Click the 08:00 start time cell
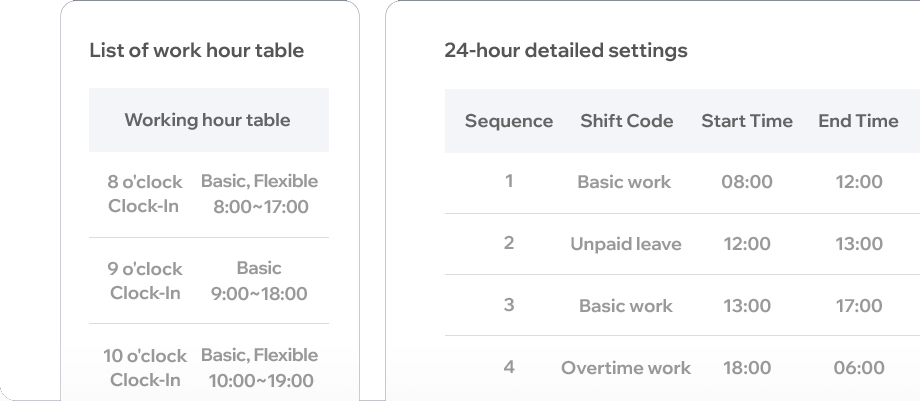The height and width of the screenshot is (401, 920). 747,182
